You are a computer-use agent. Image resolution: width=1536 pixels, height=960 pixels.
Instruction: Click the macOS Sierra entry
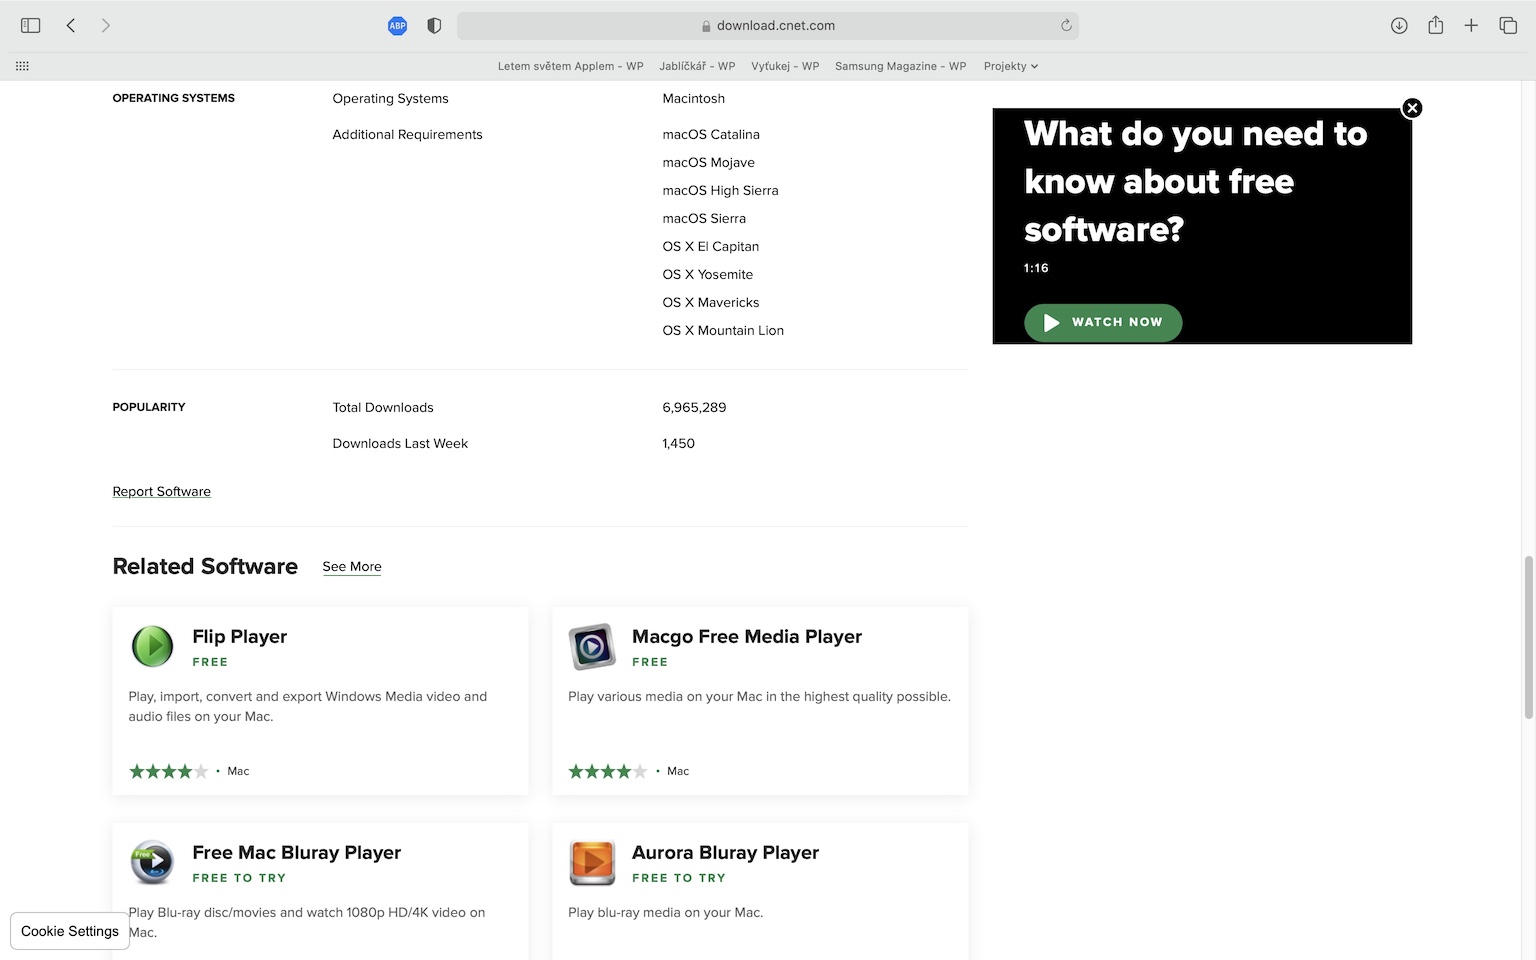(x=704, y=218)
